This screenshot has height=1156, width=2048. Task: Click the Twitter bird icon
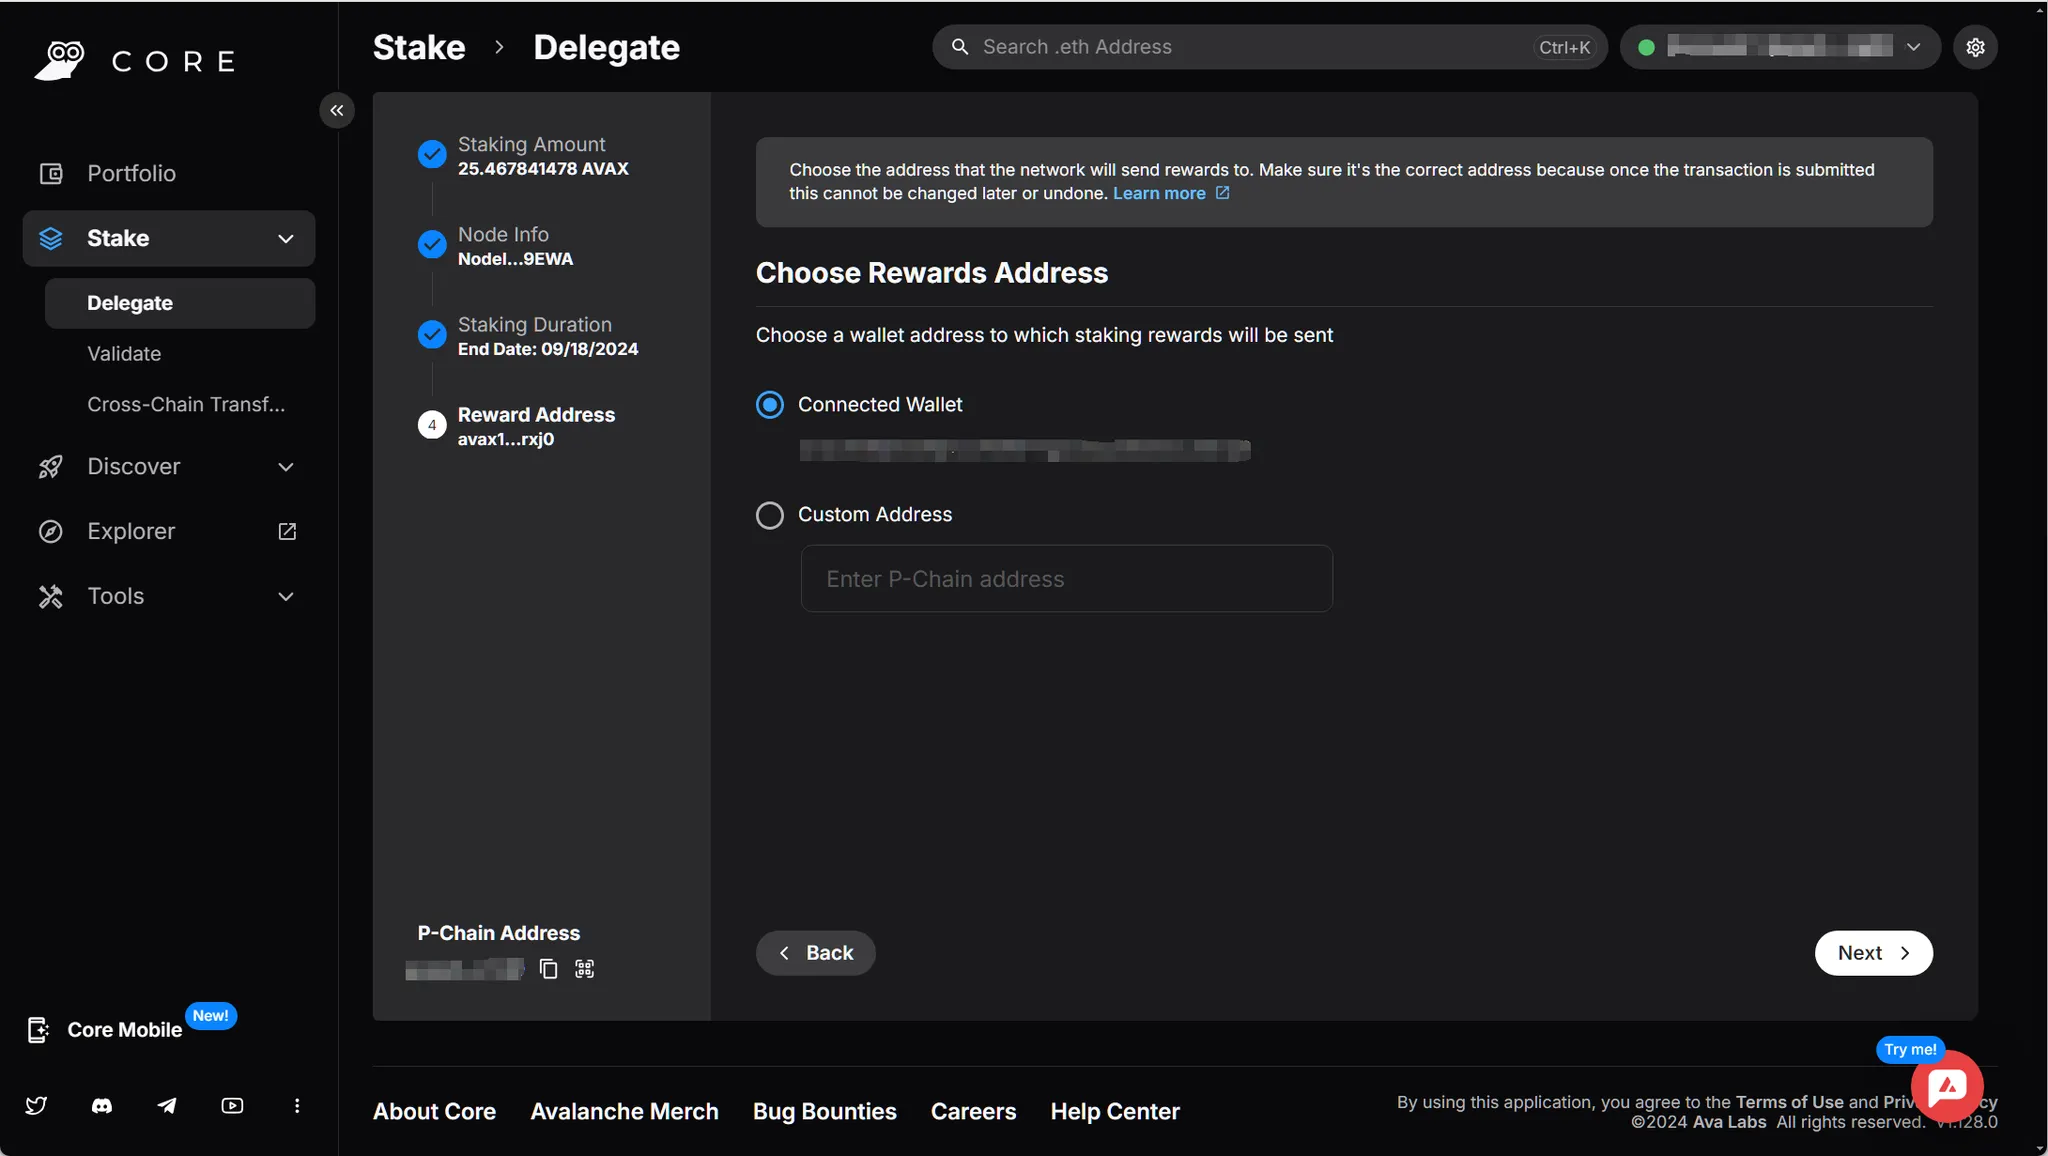pos(37,1105)
